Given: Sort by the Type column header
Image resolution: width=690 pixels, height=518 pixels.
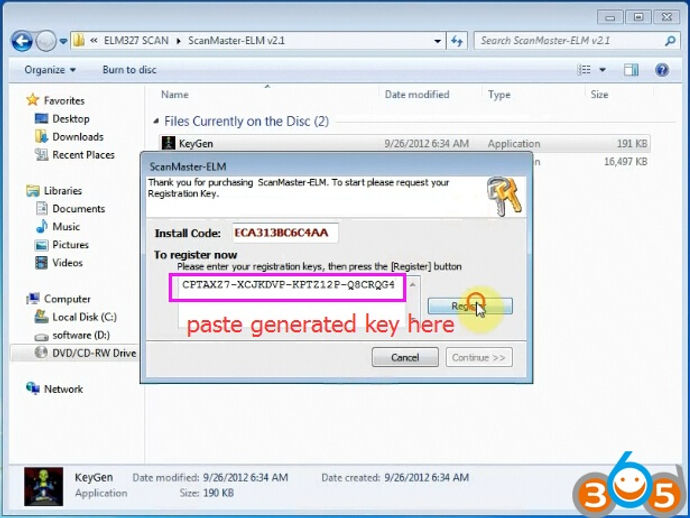Looking at the screenshot, I should click(x=499, y=94).
